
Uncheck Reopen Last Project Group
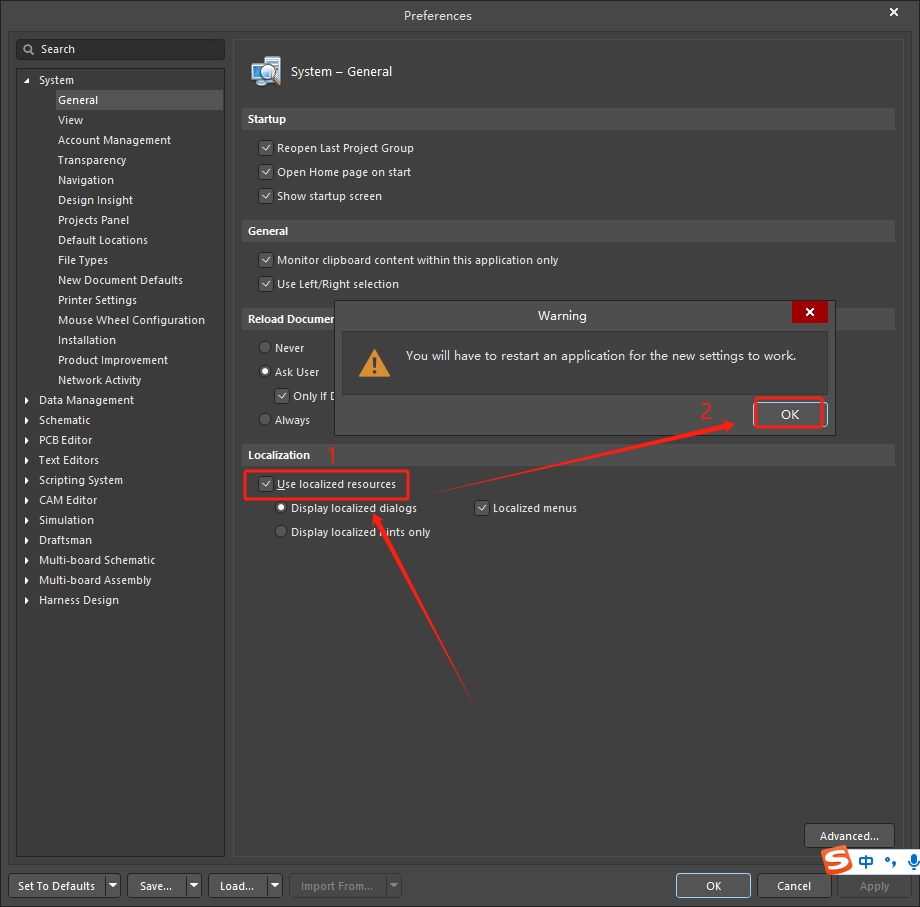pyautogui.click(x=266, y=148)
